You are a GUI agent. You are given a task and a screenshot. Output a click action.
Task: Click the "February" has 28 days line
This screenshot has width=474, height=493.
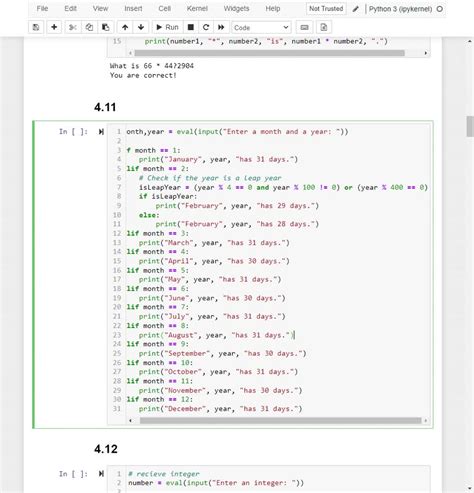[237, 224]
